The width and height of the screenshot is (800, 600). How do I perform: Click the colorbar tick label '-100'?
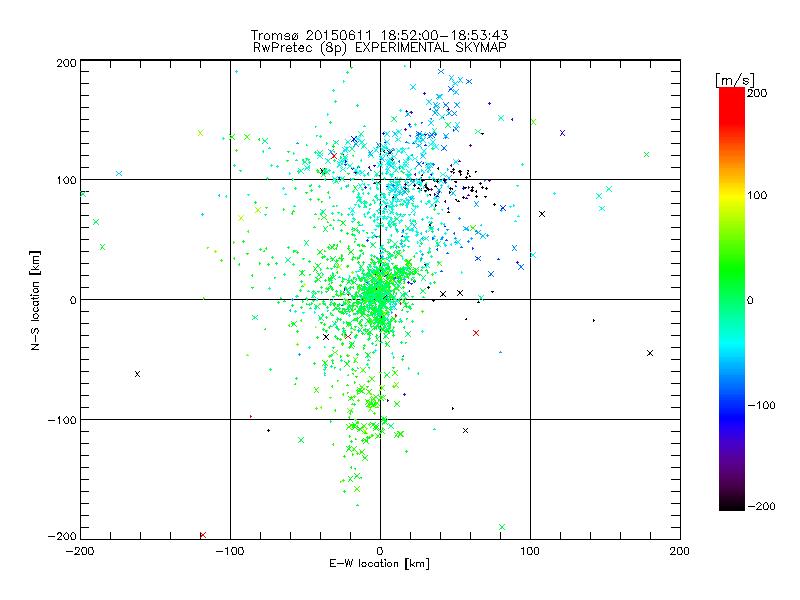[761, 405]
